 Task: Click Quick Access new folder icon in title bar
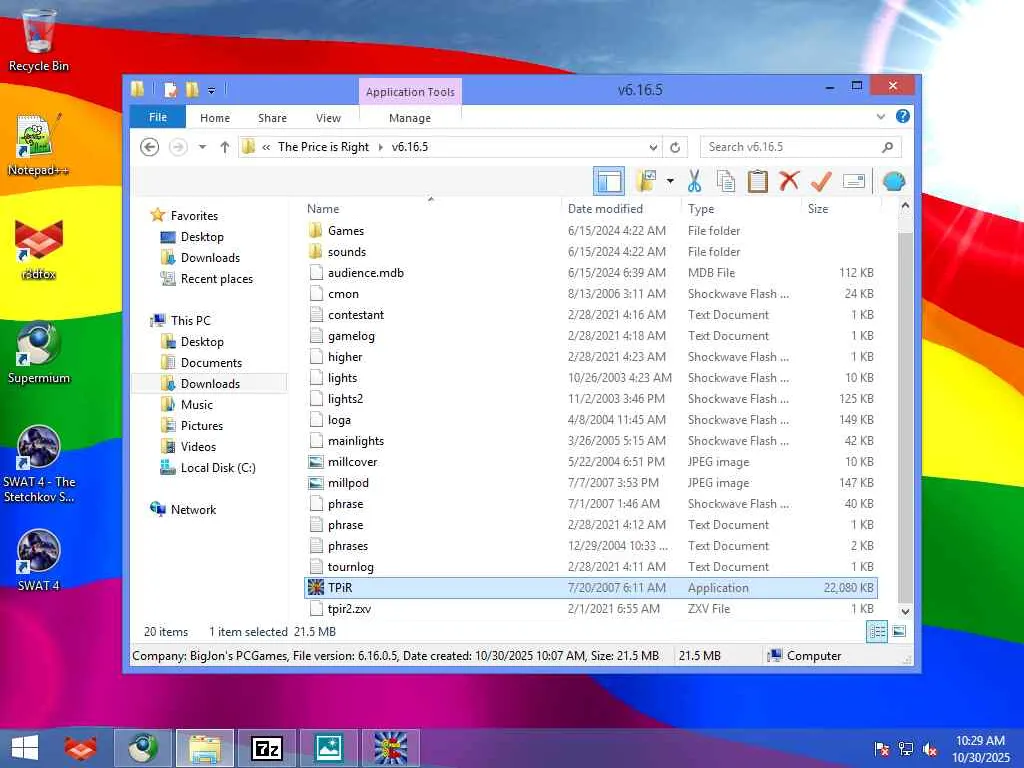tap(192, 89)
